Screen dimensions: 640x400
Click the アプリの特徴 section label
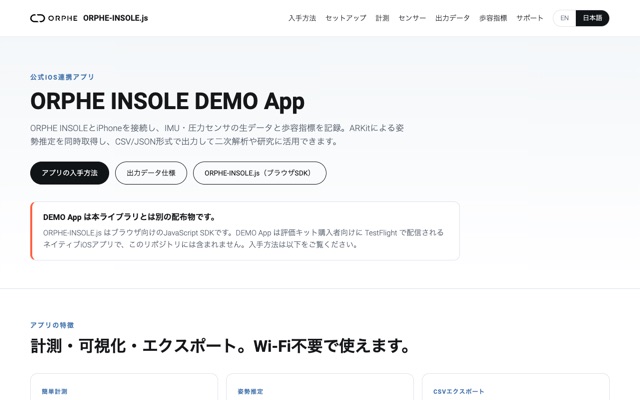click(52, 325)
